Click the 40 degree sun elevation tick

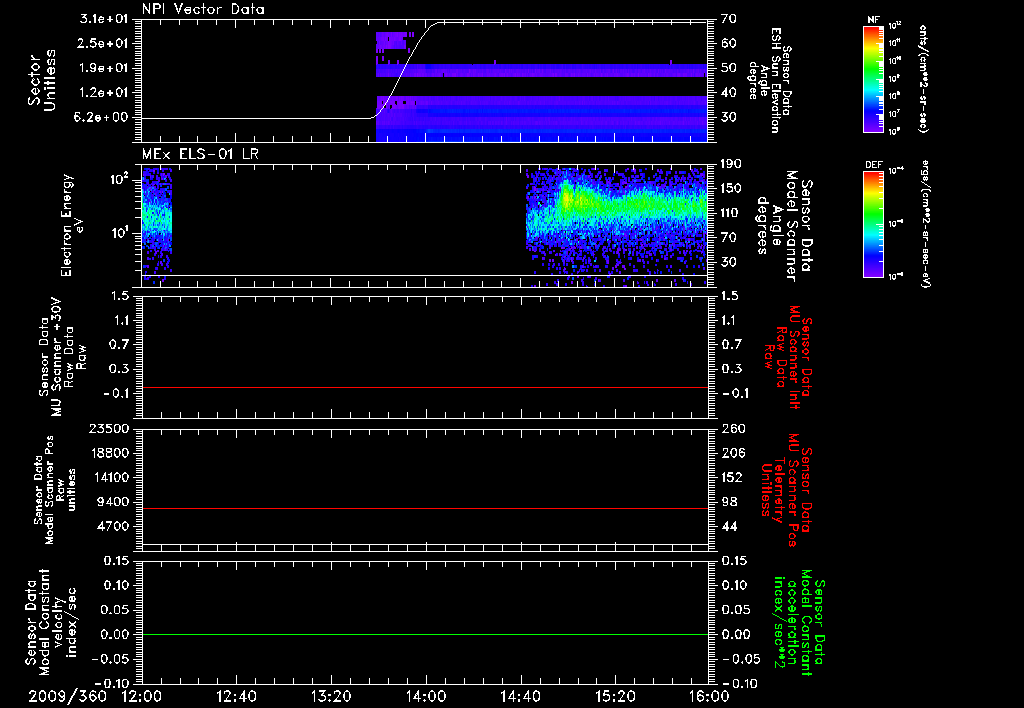[728, 93]
